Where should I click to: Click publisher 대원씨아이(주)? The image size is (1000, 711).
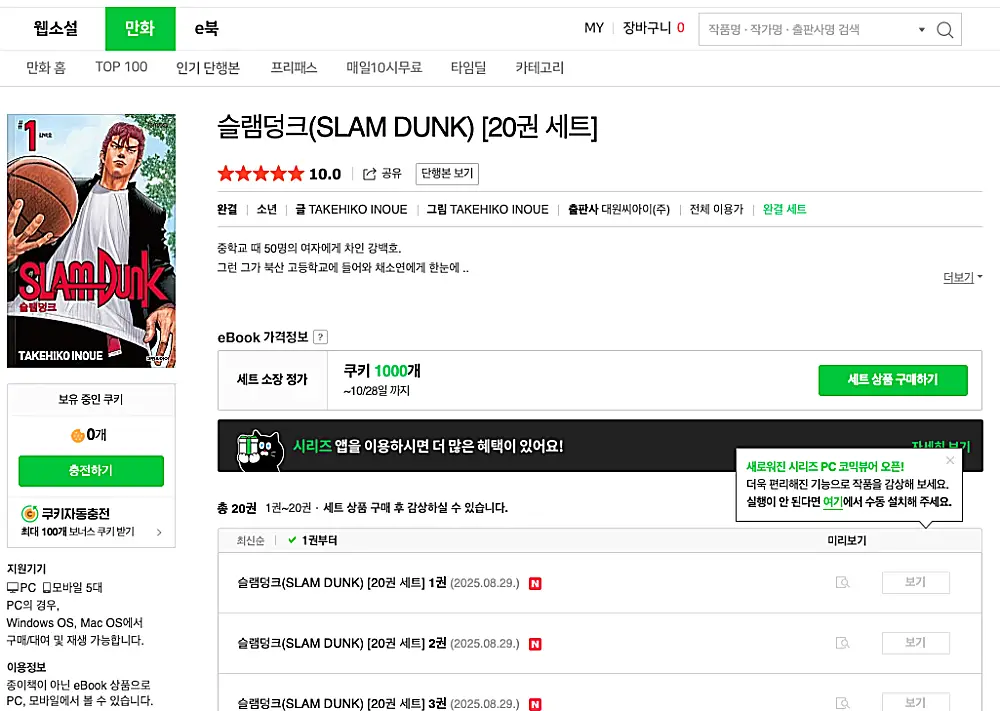pyautogui.click(x=635, y=209)
